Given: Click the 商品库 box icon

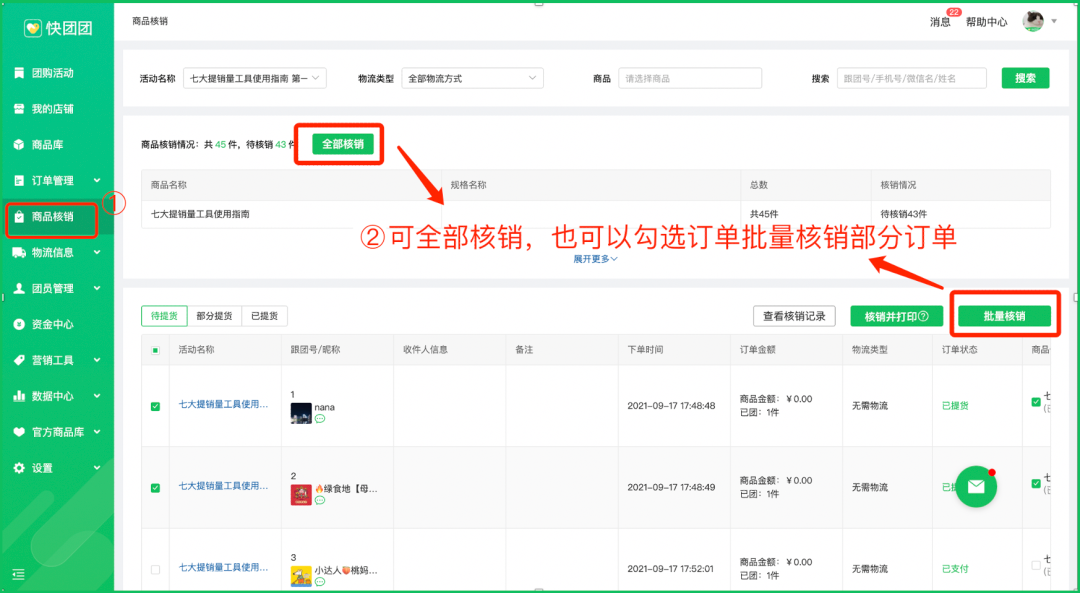Looking at the screenshot, I should tap(19, 145).
